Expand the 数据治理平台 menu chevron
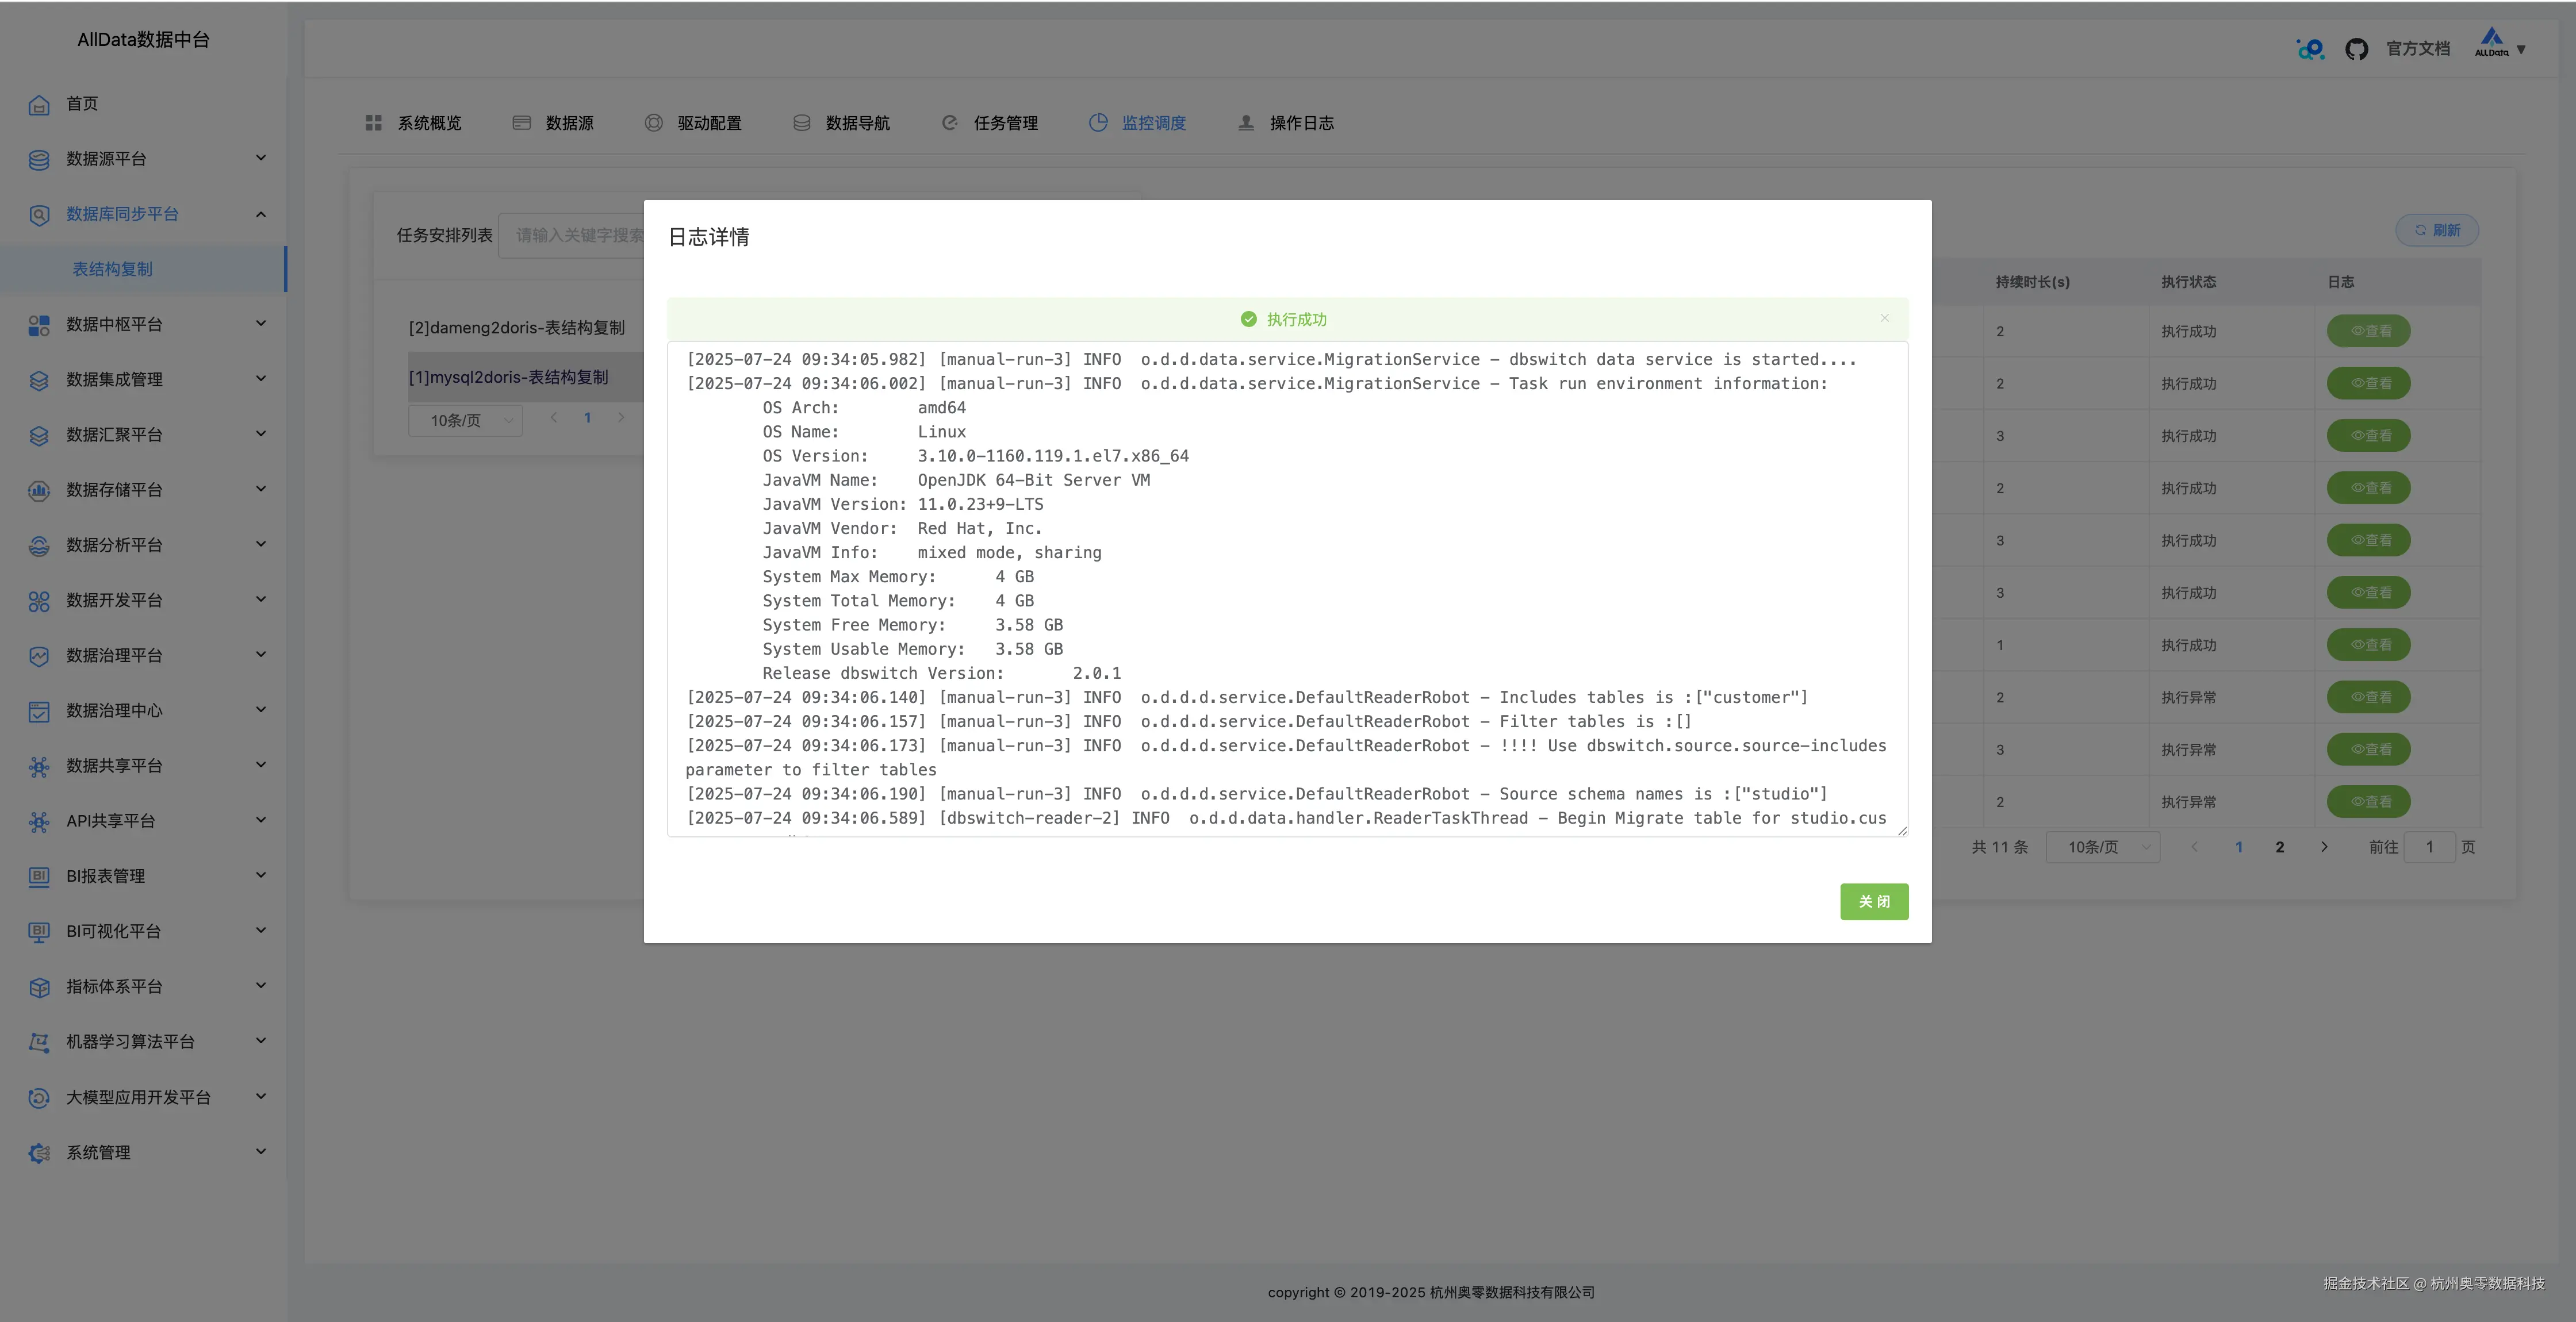Viewport: 2576px width, 1322px height. coord(261,655)
